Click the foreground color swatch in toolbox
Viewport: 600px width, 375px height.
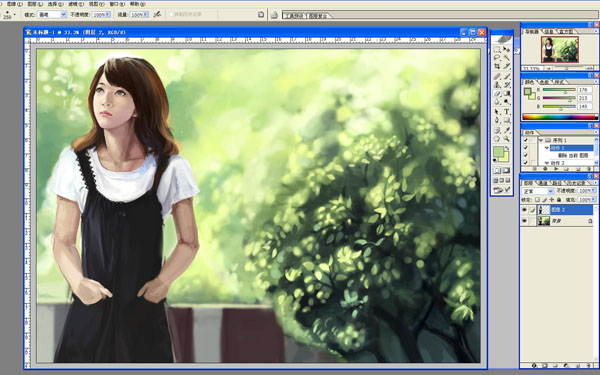(x=498, y=152)
